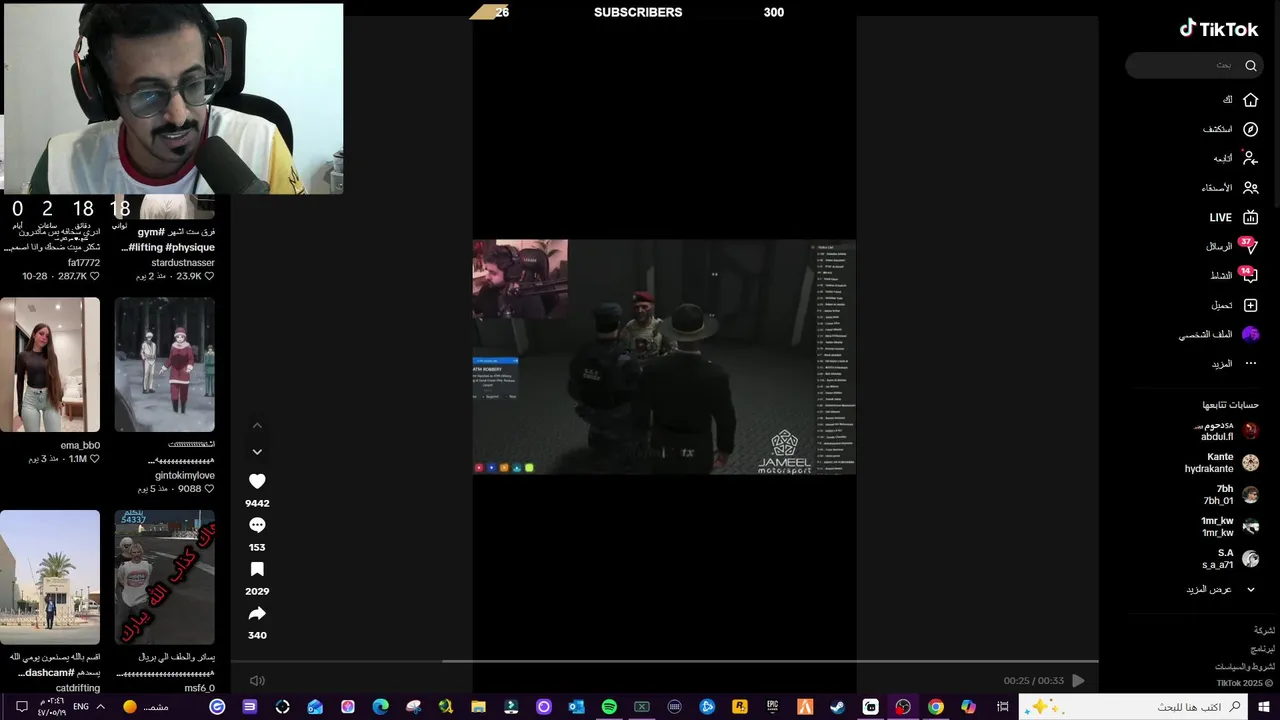Viewport: 1280px width, 720px height.
Task: Open the gintokimylove Santa video thumbnail
Action: coord(165,364)
